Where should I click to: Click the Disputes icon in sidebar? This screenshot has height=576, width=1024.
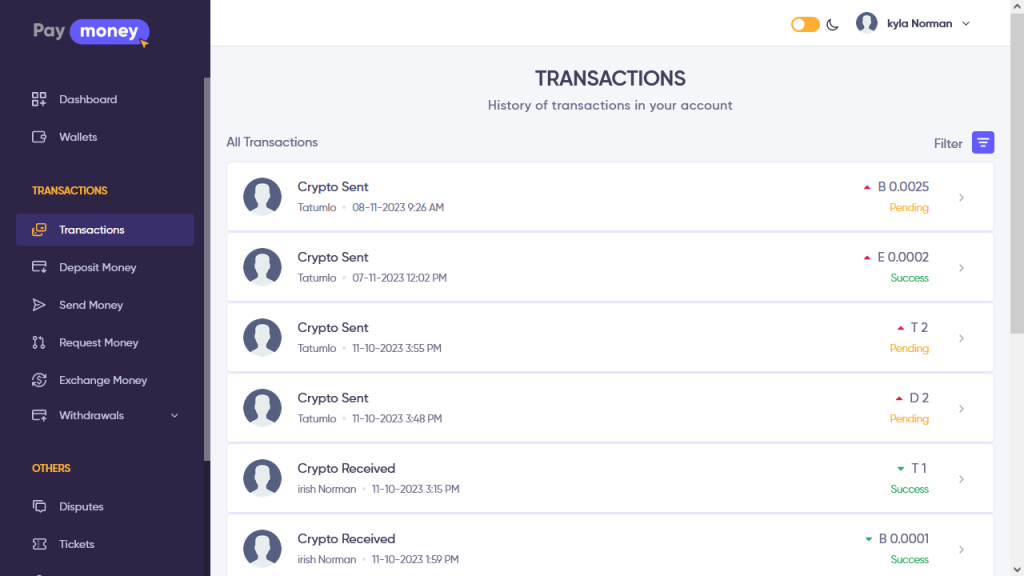tap(39, 506)
